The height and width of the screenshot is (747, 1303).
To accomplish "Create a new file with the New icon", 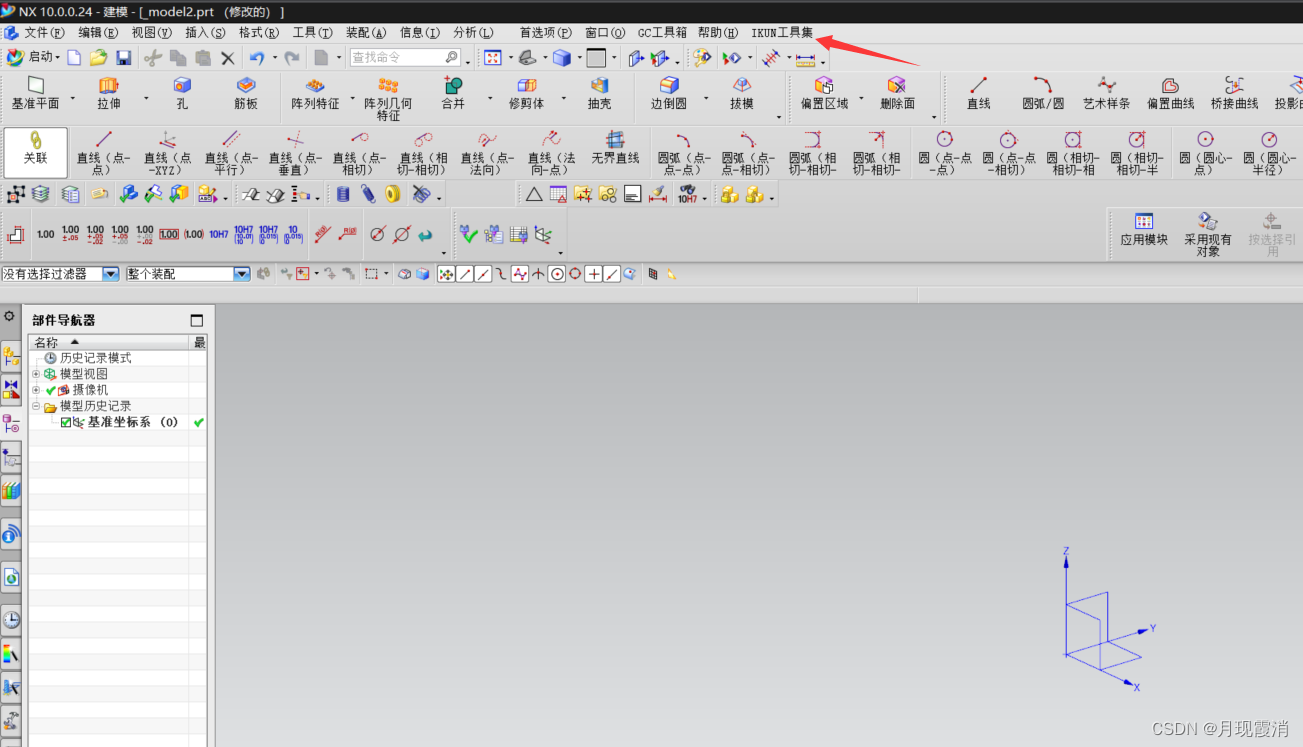I will [x=74, y=58].
